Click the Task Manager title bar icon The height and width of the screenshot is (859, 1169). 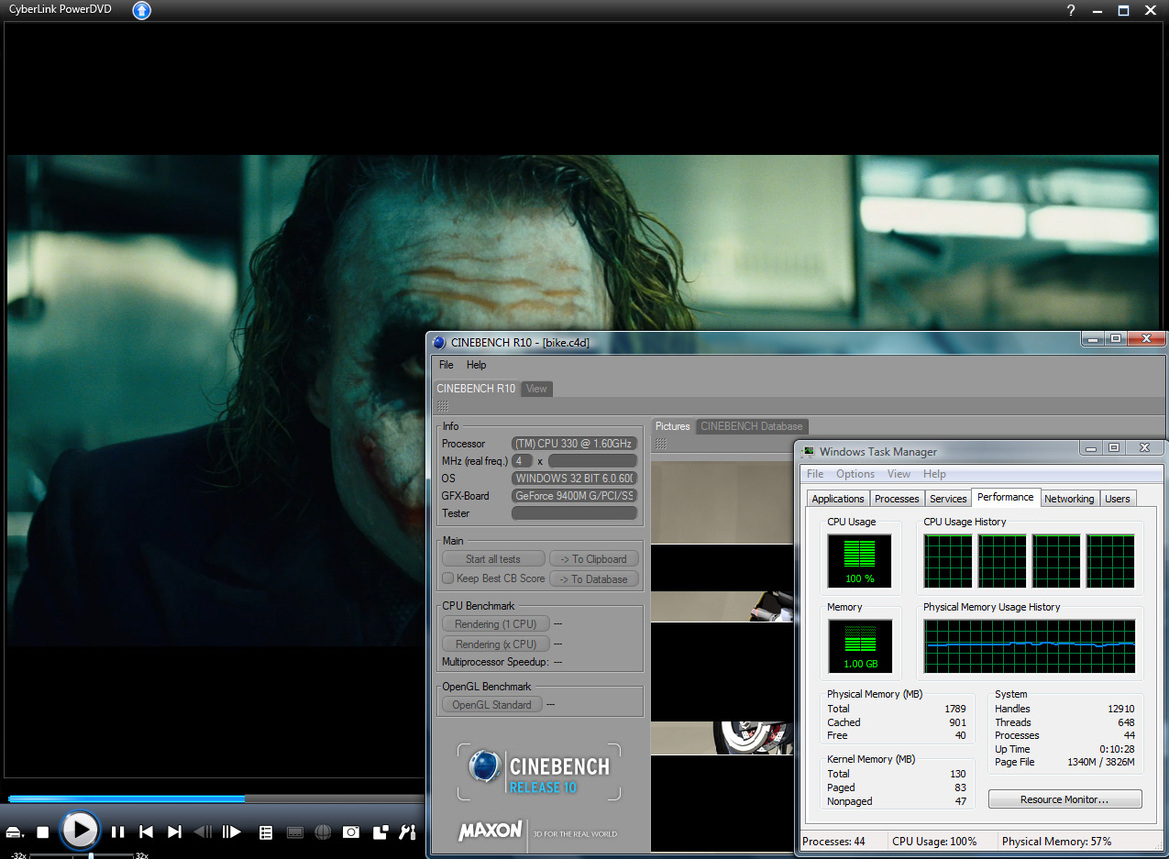tap(808, 452)
